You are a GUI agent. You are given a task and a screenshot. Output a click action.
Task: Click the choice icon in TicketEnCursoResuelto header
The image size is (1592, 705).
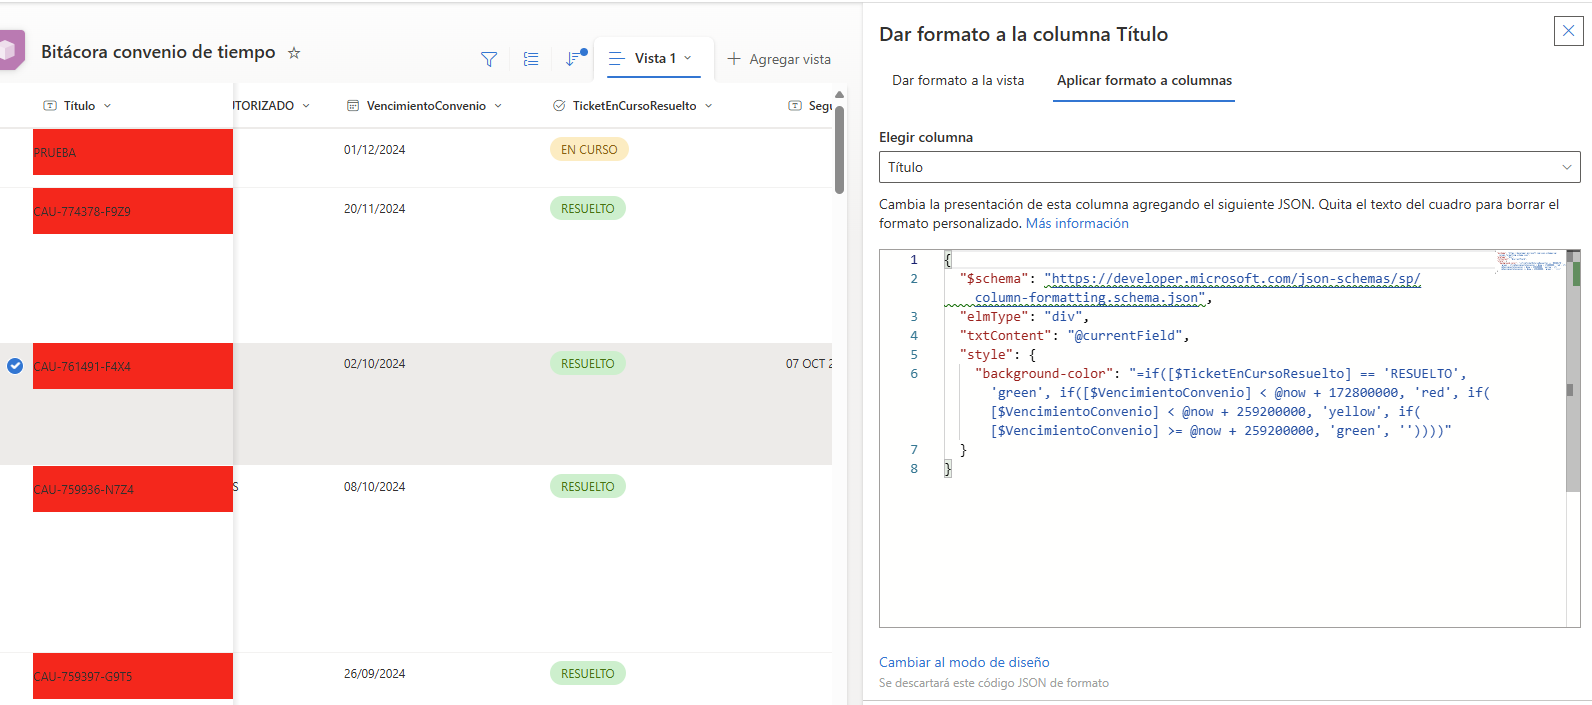tap(559, 106)
